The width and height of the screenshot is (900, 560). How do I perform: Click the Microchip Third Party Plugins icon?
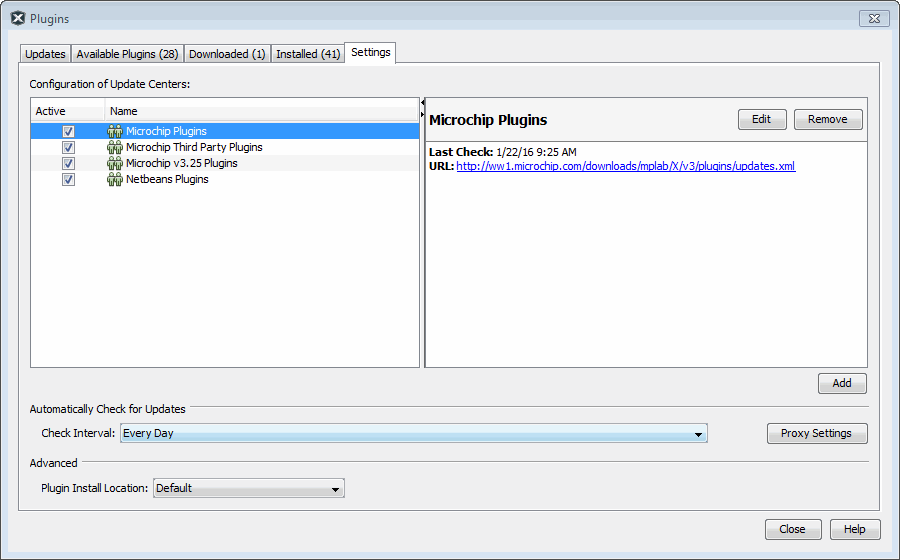click(115, 147)
